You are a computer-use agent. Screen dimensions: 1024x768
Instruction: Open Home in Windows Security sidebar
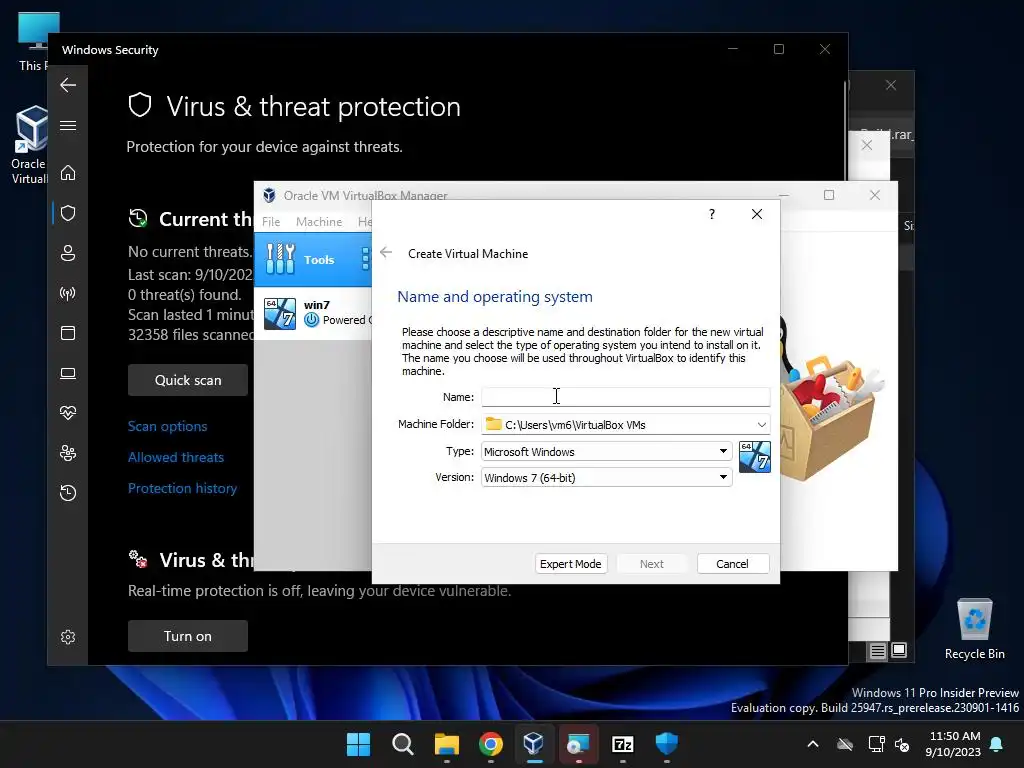tap(68, 173)
